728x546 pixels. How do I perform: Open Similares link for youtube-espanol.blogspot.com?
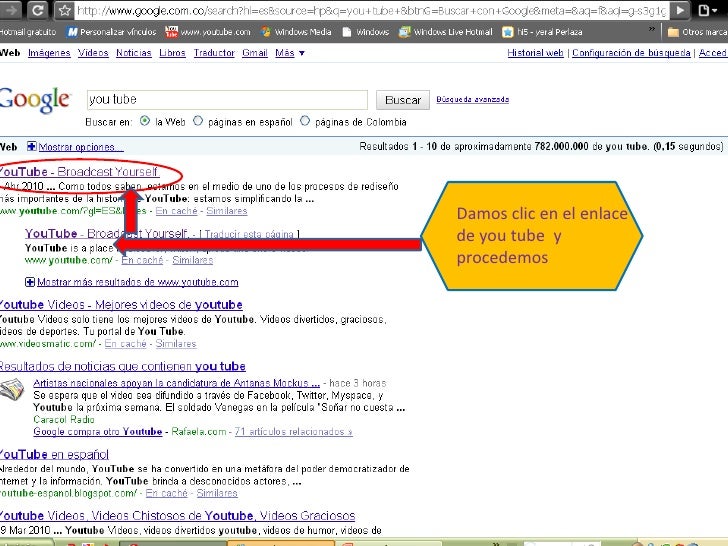(x=217, y=493)
